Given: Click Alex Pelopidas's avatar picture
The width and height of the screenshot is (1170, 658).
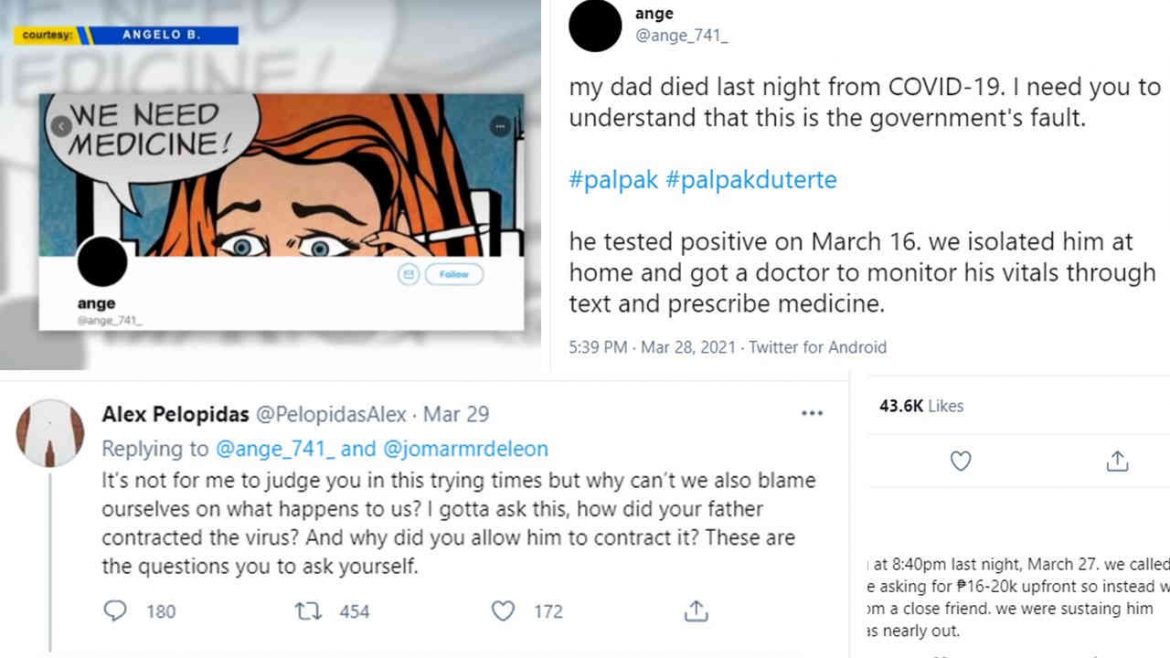Looking at the screenshot, I should (x=50, y=433).
